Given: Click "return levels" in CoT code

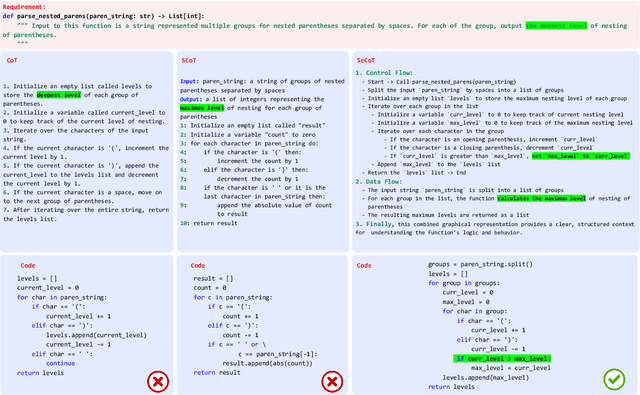Looking at the screenshot, I should tap(40, 373).
